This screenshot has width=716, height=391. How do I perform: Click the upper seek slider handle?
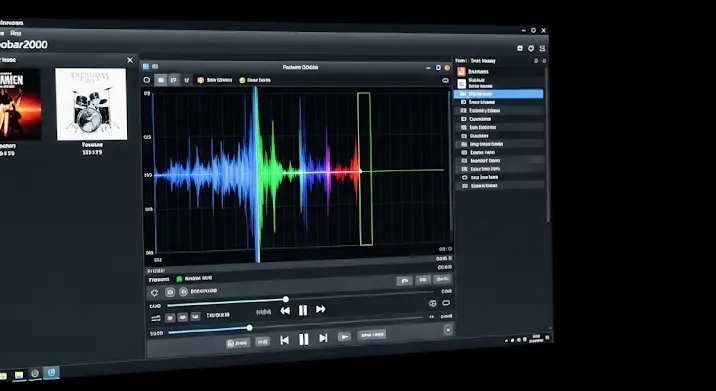coord(286,300)
